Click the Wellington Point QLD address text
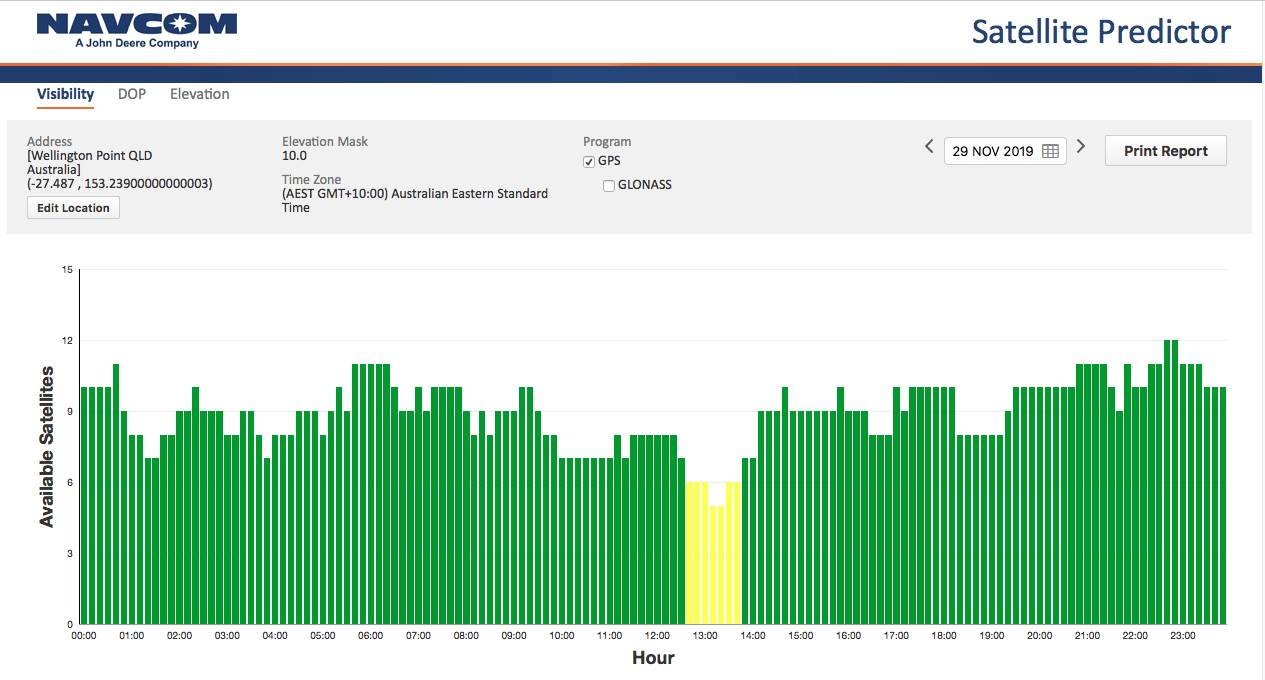Image resolution: width=1265 pixels, height=680 pixels. tap(90, 156)
